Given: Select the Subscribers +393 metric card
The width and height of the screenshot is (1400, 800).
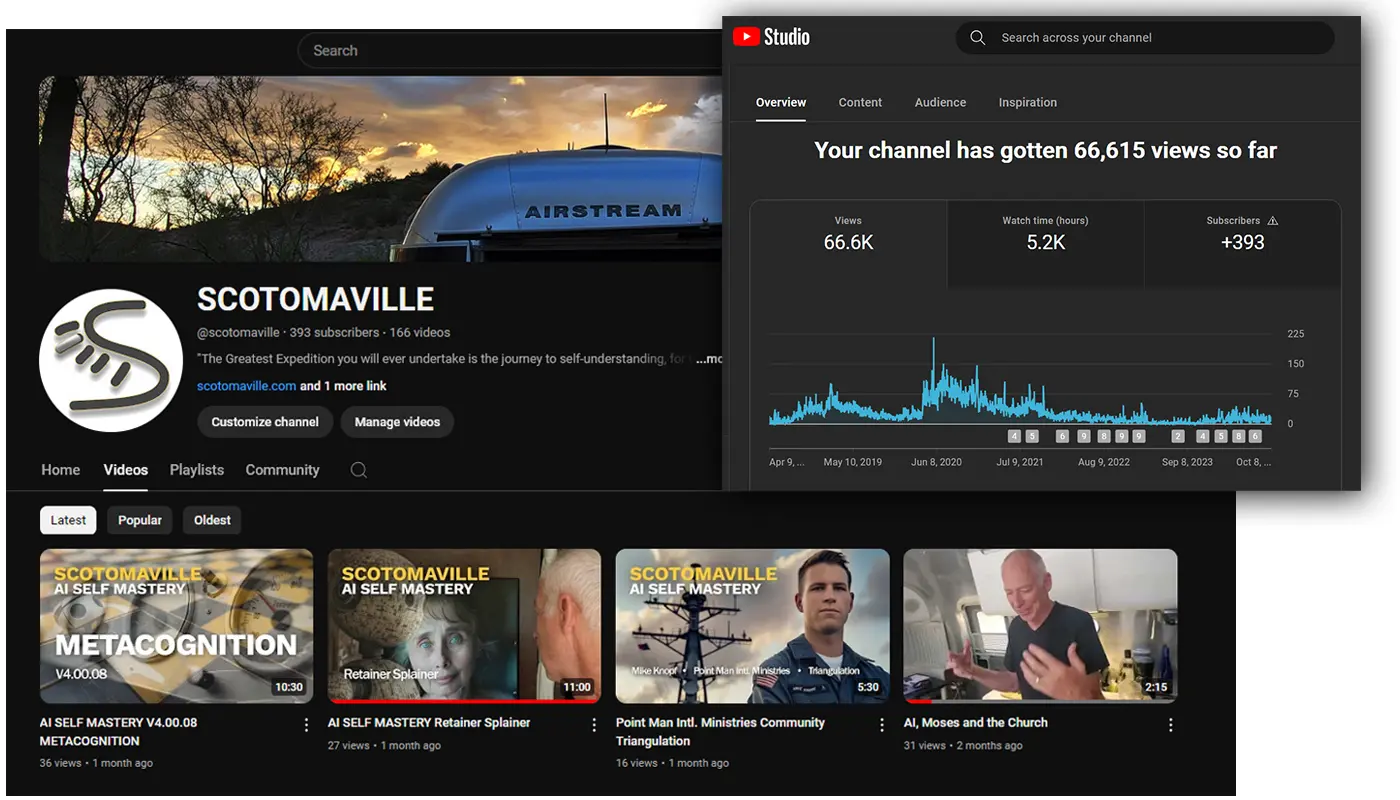Looking at the screenshot, I should pos(1242,245).
